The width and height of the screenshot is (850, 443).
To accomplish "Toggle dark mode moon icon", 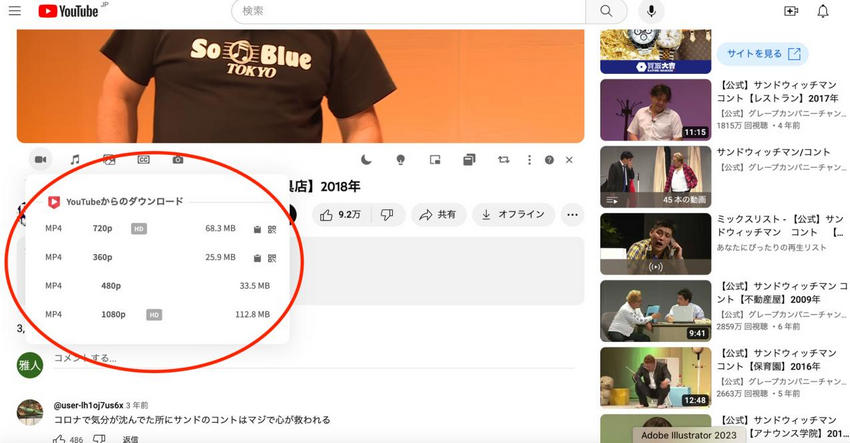I will coord(366,159).
